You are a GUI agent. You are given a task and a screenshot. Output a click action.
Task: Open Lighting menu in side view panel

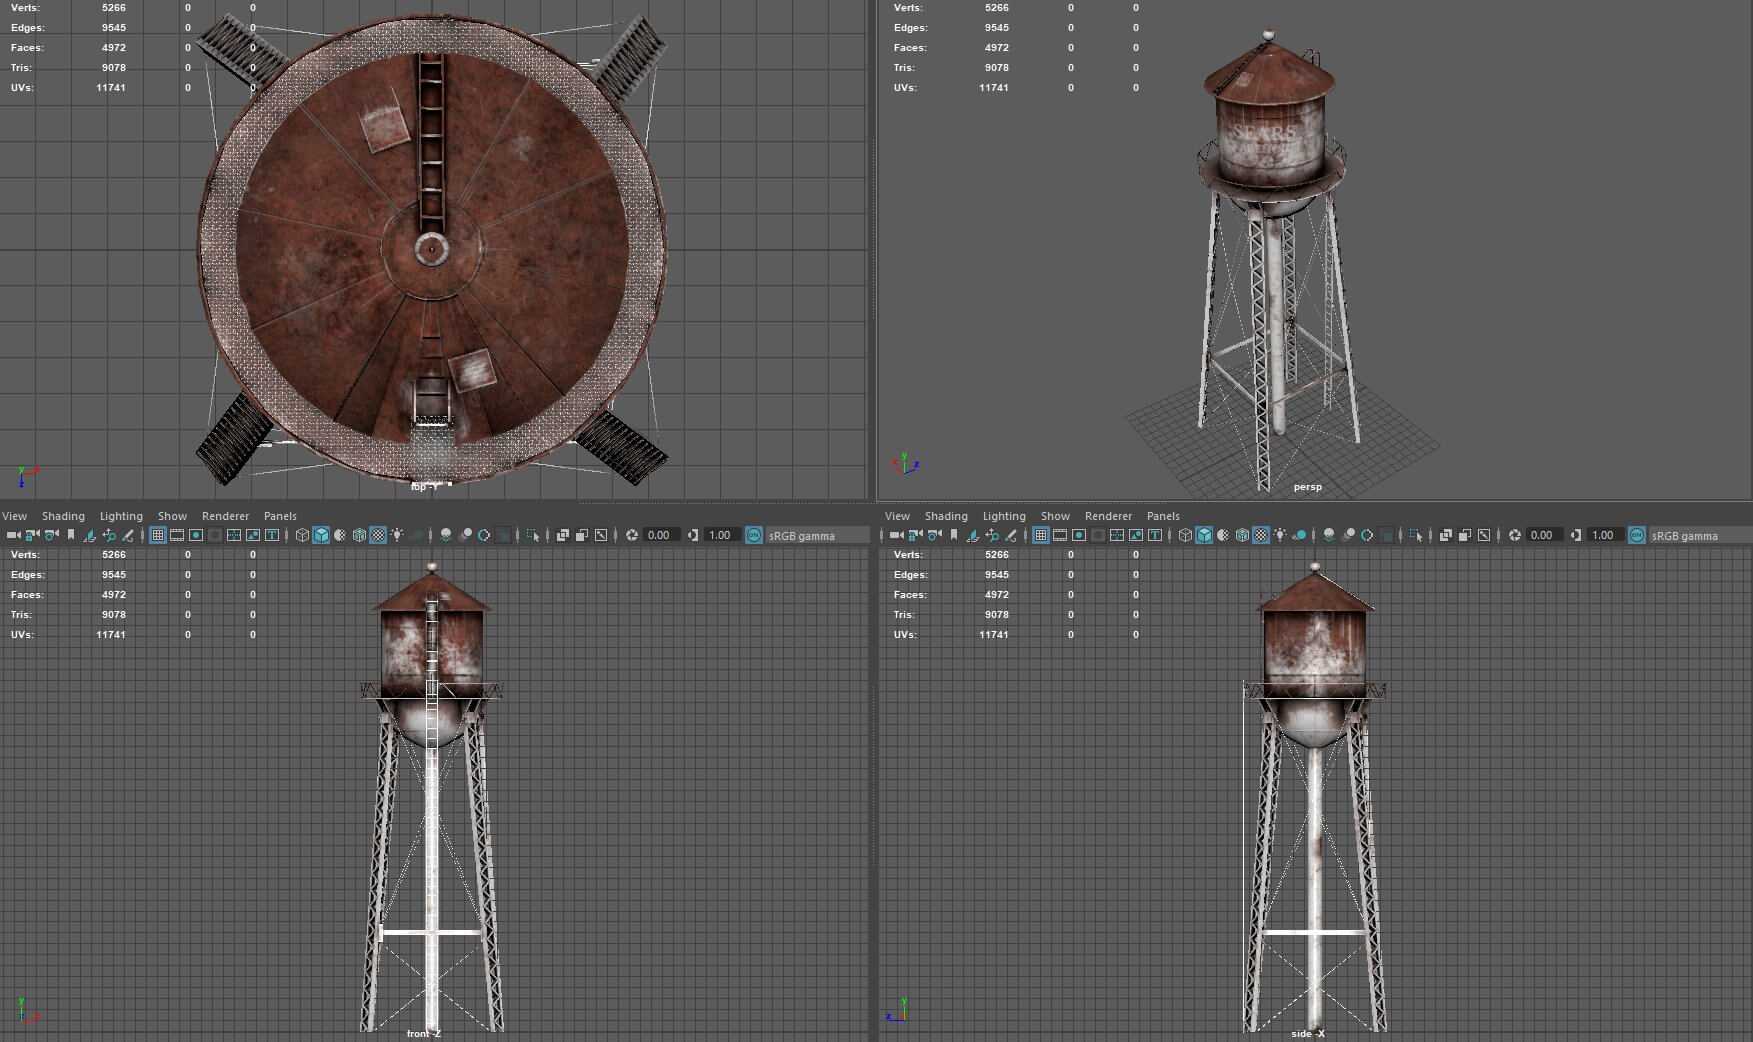point(1004,516)
